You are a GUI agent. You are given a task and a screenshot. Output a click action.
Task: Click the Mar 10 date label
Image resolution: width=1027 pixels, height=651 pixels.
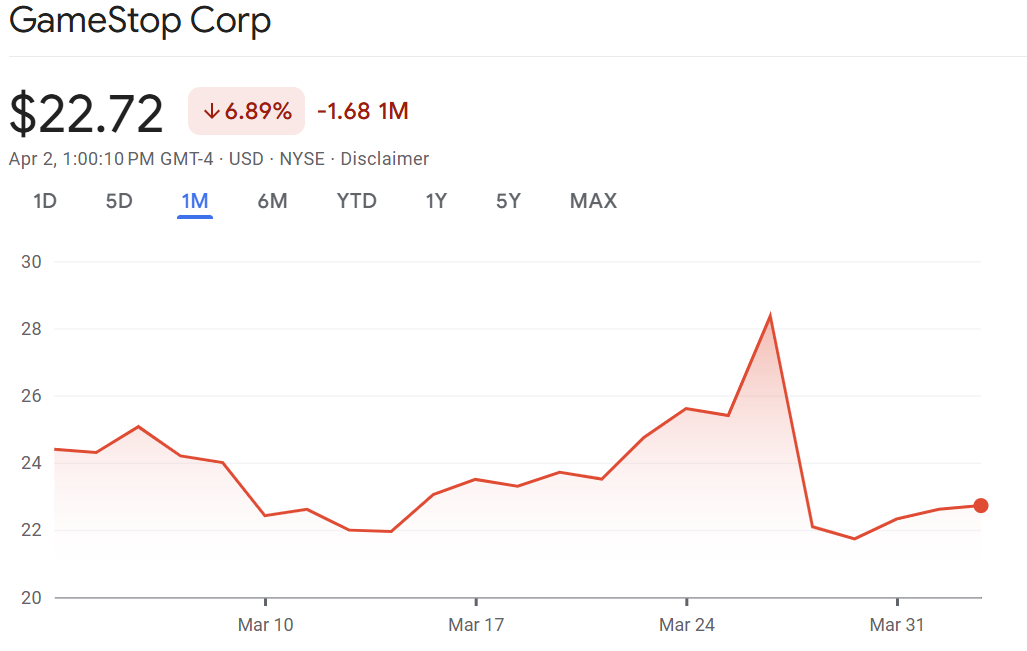point(266,626)
